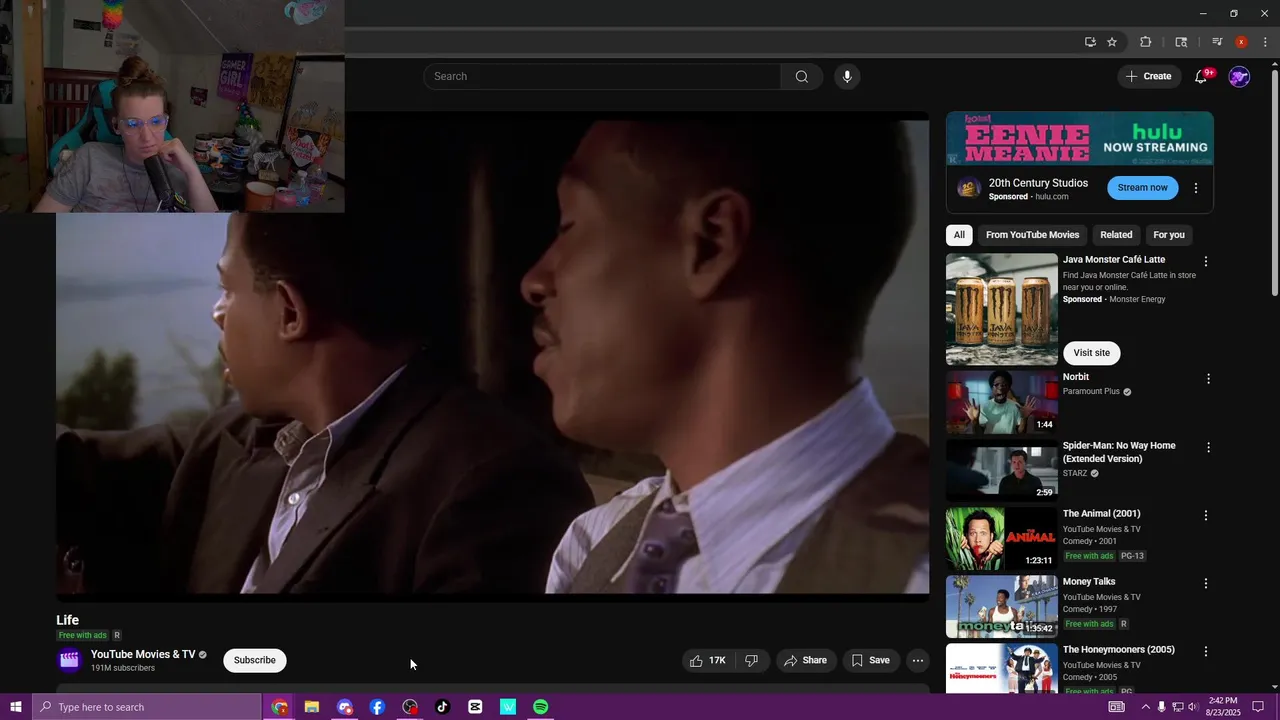The width and height of the screenshot is (1280, 720).
Task: Open TikTok from the taskbar
Action: click(442, 707)
